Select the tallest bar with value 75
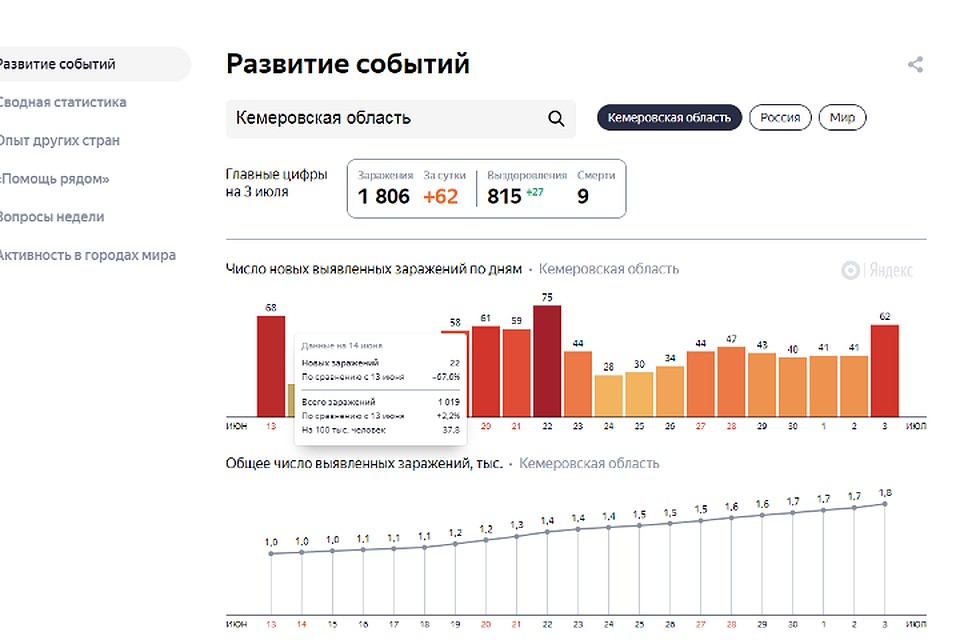Screen dimensions: 960x640 click(x=547, y=361)
